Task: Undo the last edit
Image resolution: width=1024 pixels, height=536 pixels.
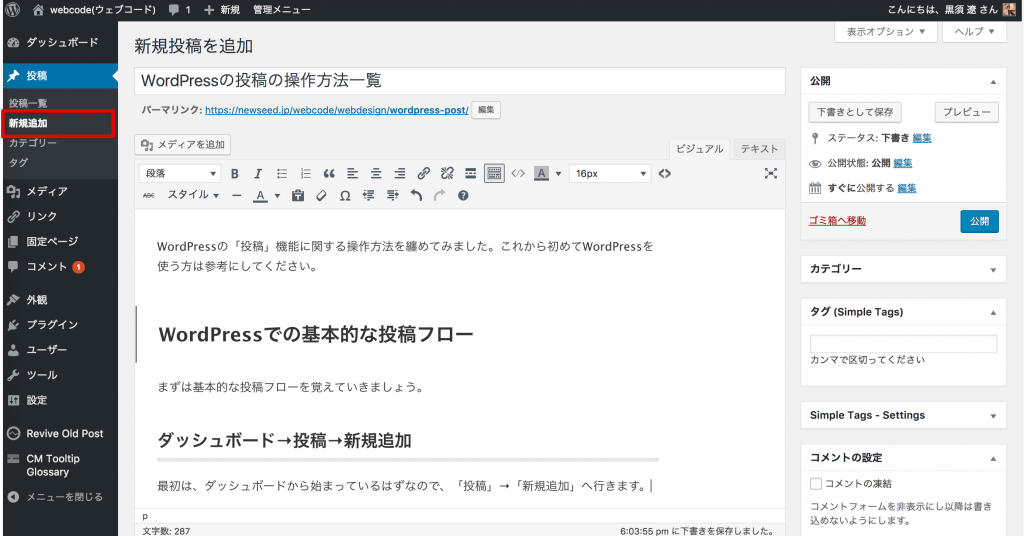Action: pyautogui.click(x=416, y=195)
